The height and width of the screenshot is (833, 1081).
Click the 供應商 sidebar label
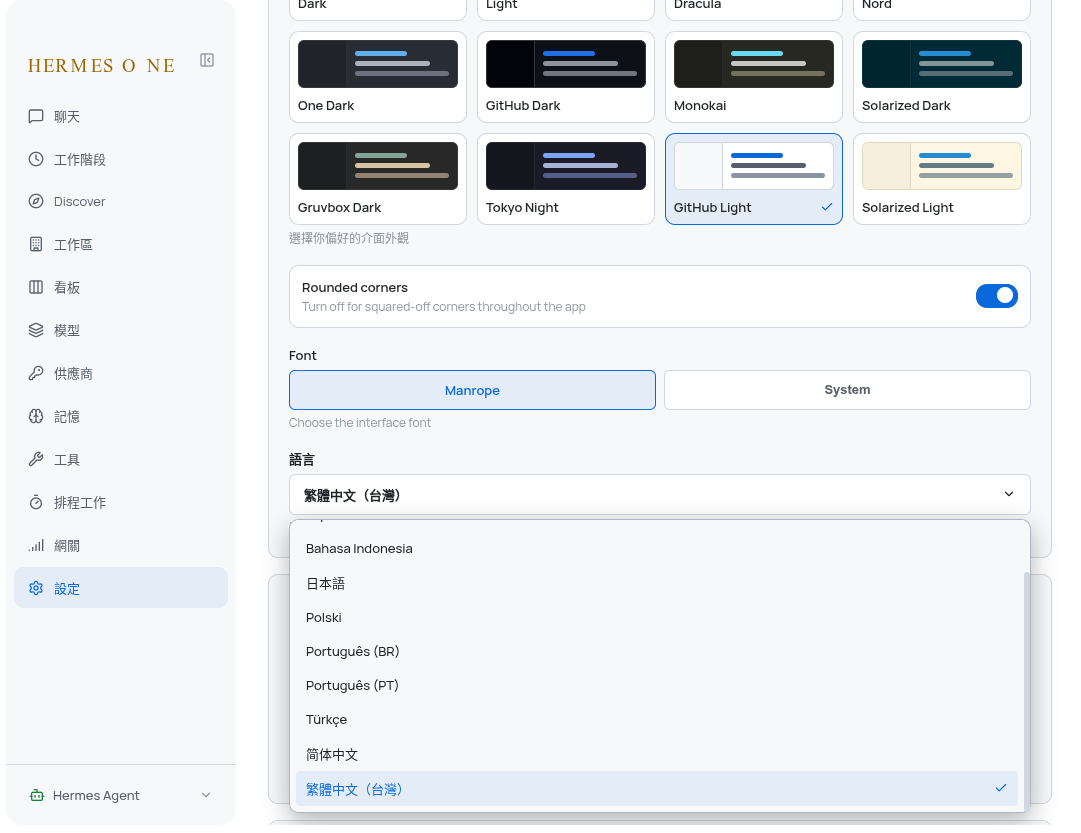point(73,374)
